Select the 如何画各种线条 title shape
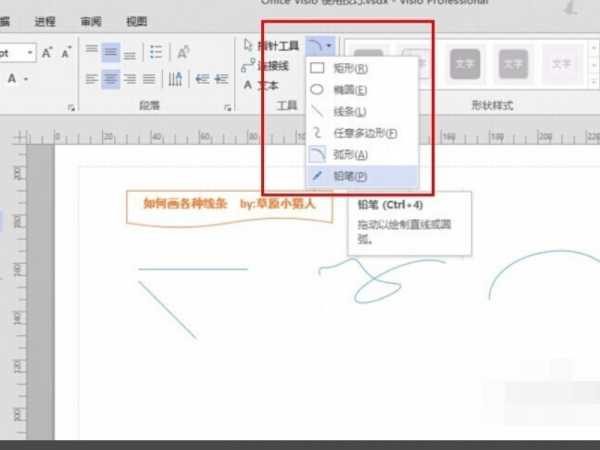 pos(230,209)
